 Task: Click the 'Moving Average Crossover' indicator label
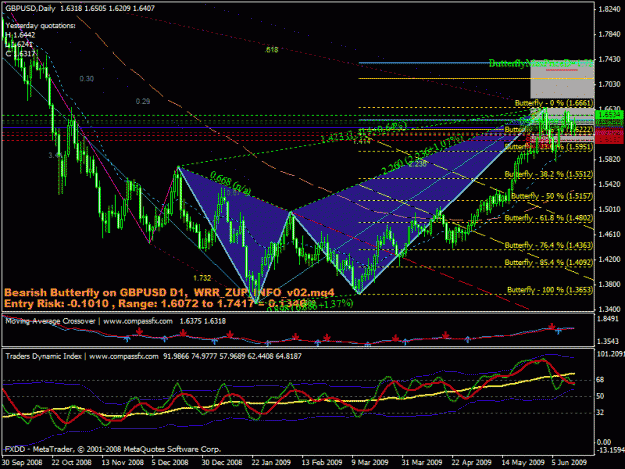(50, 321)
